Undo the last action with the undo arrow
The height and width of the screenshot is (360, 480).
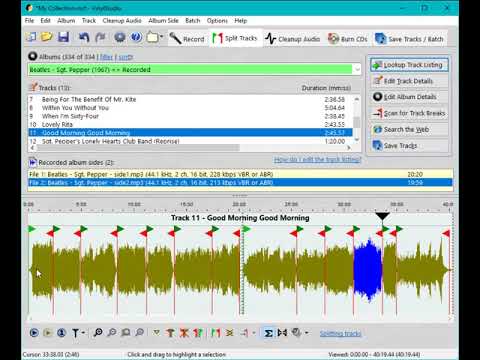click(84, 37)
